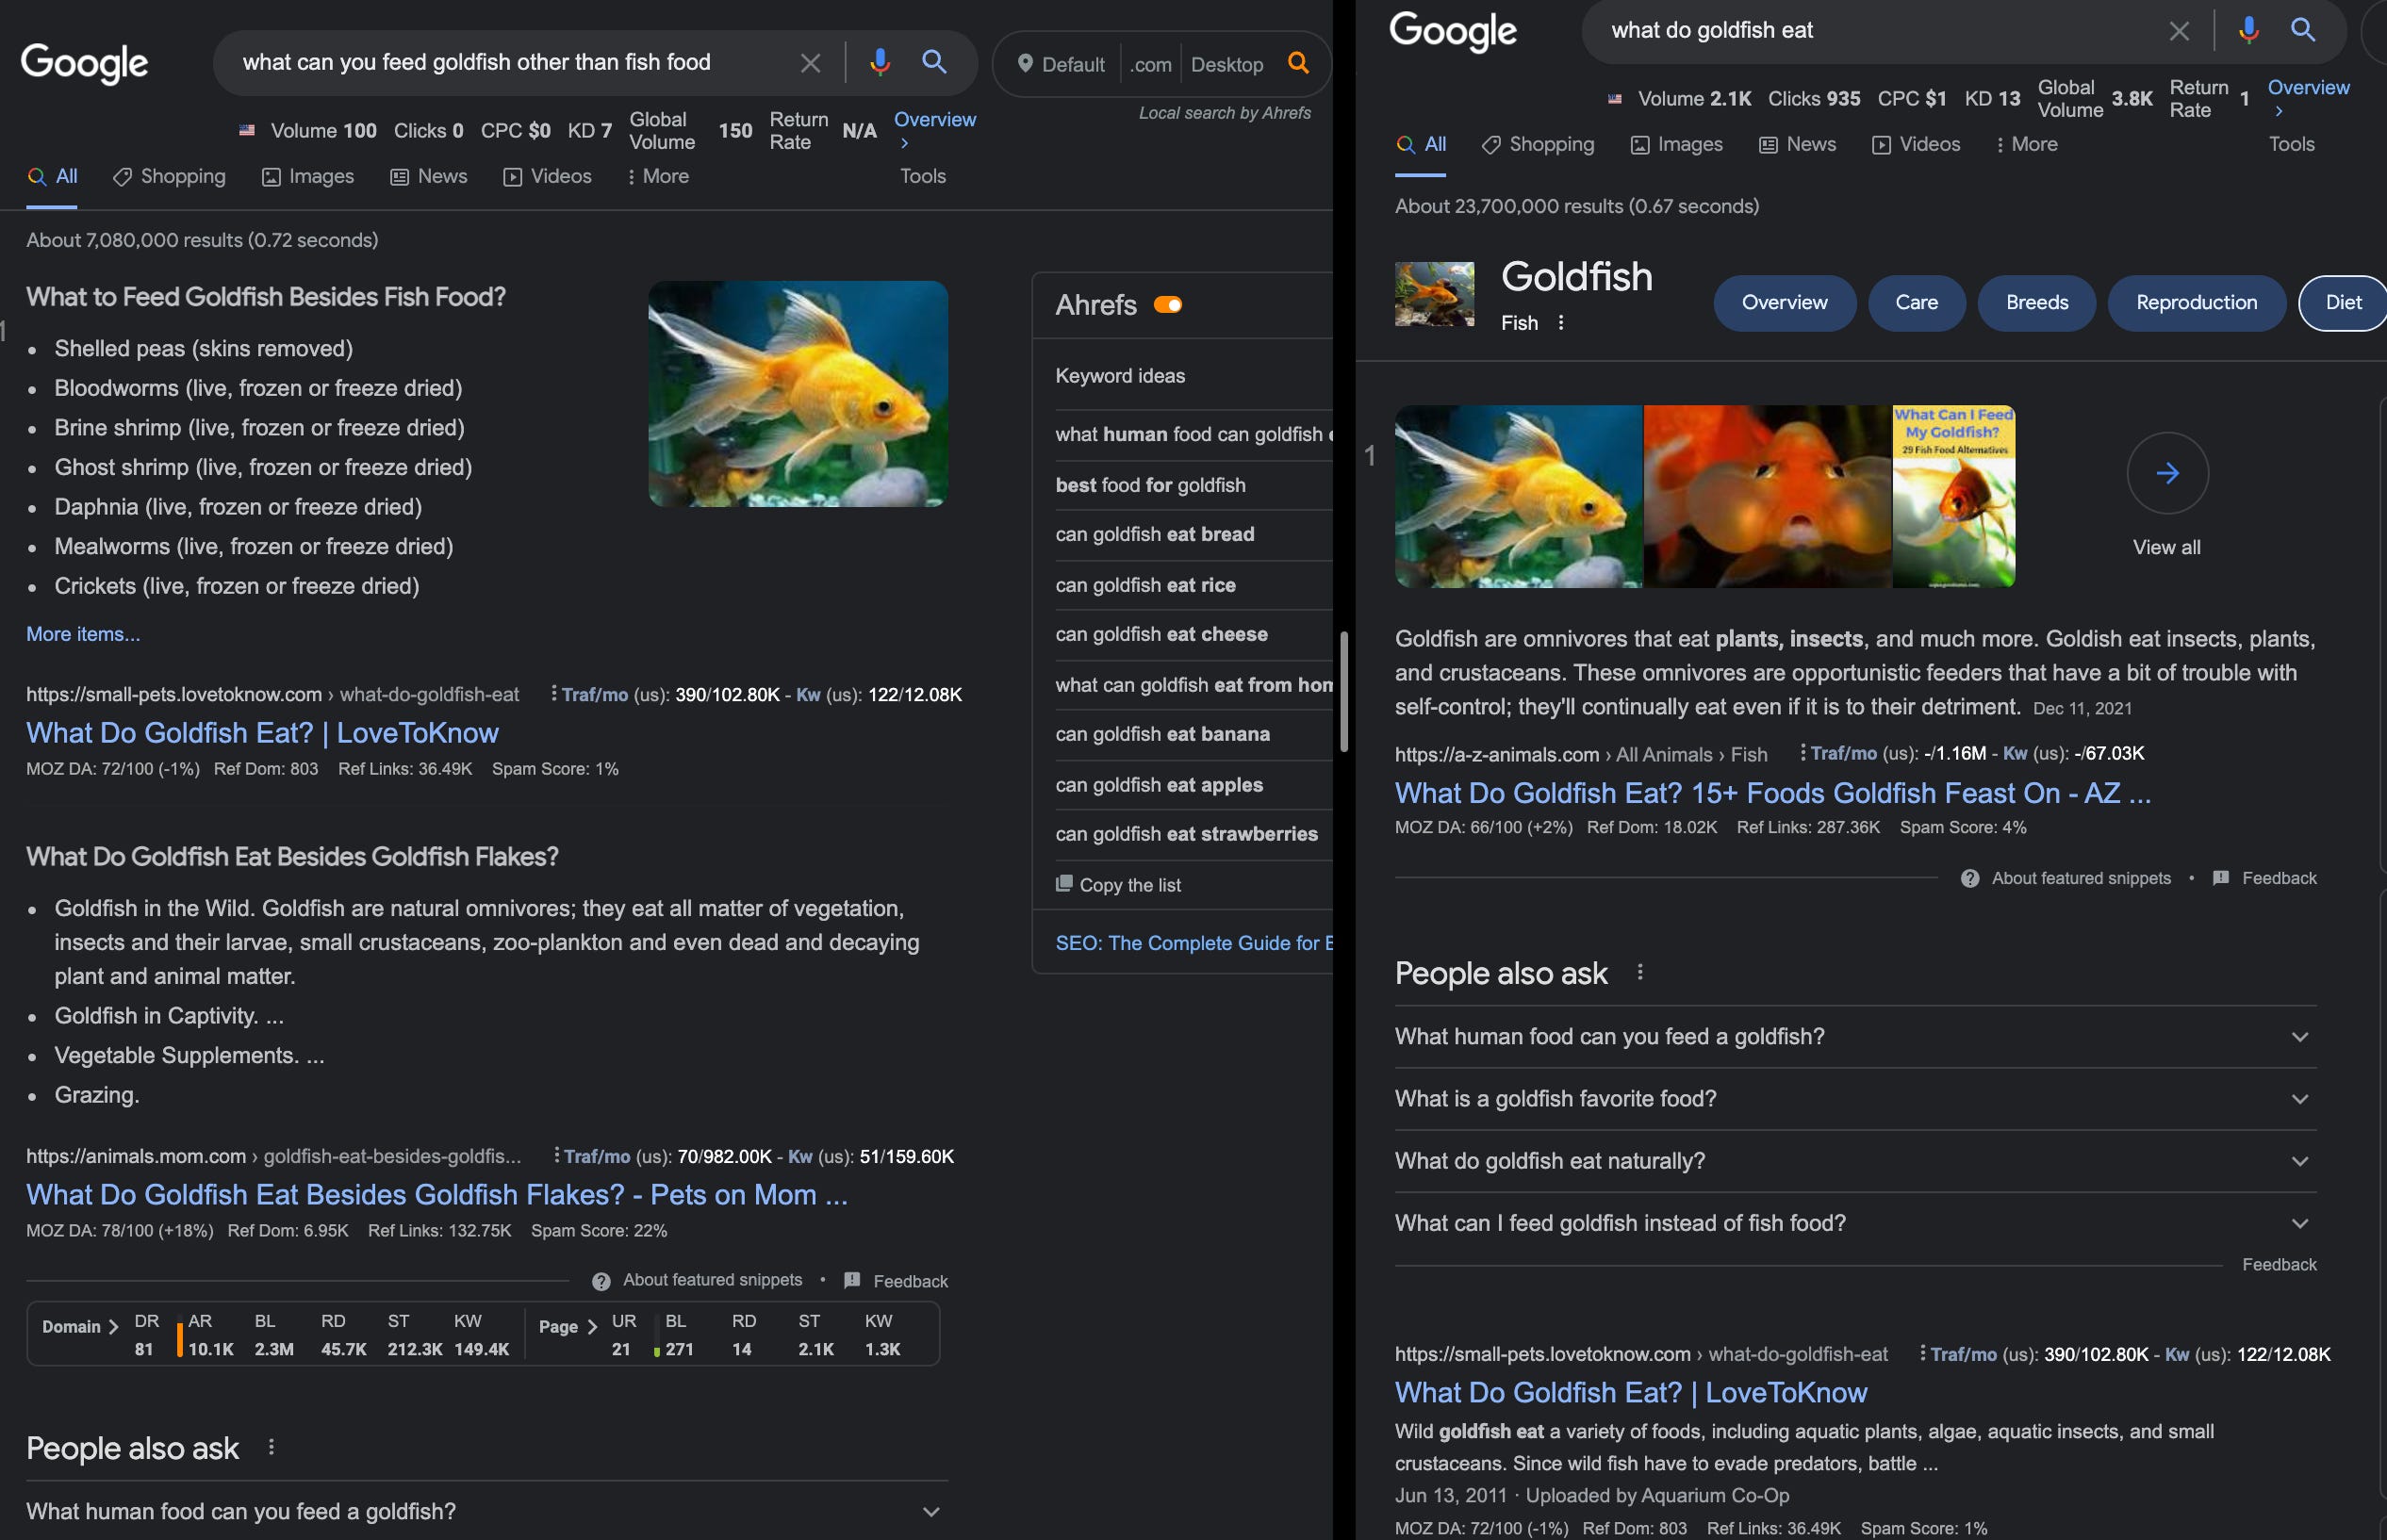Image resolution: width=2387 pixels, height=1540 pixels.
Task: Open 'What Do Goldfish Eat? | LoveToKnow' left result
Action: [x=262, y=733]
